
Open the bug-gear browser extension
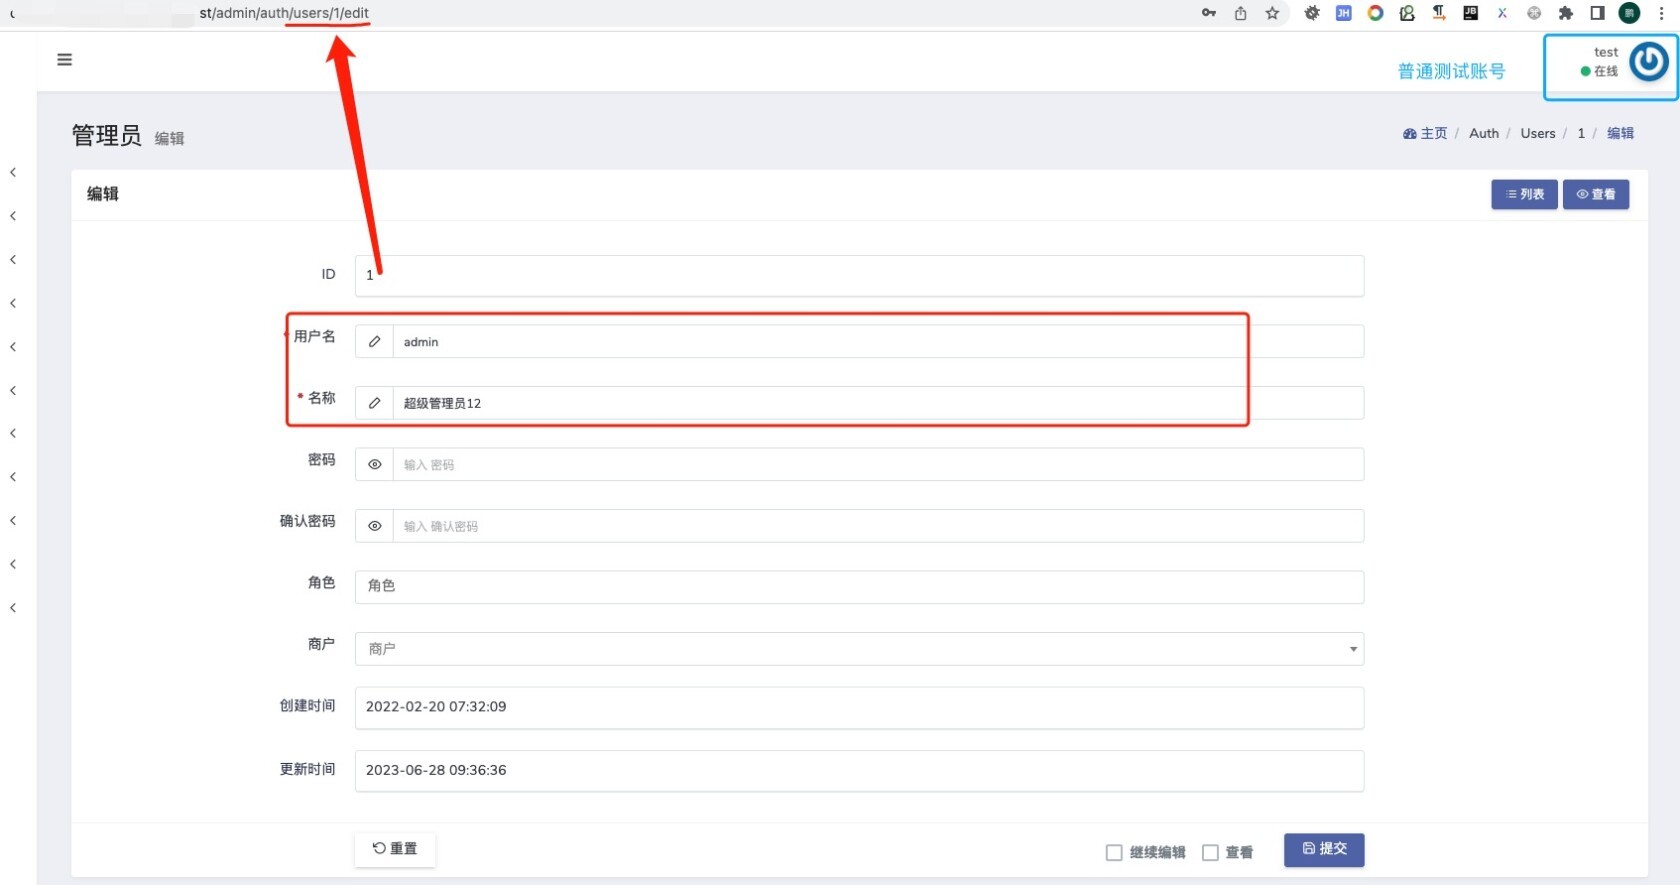pyautogui.click(x=1312, y=13)
